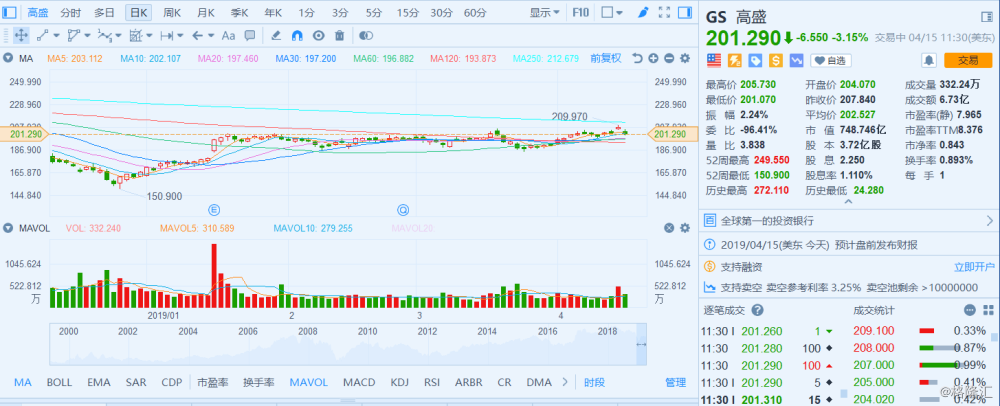This screenshot has width=1000, height=406.
Task: Switch to 分时 chart tab
Action: 71,12
